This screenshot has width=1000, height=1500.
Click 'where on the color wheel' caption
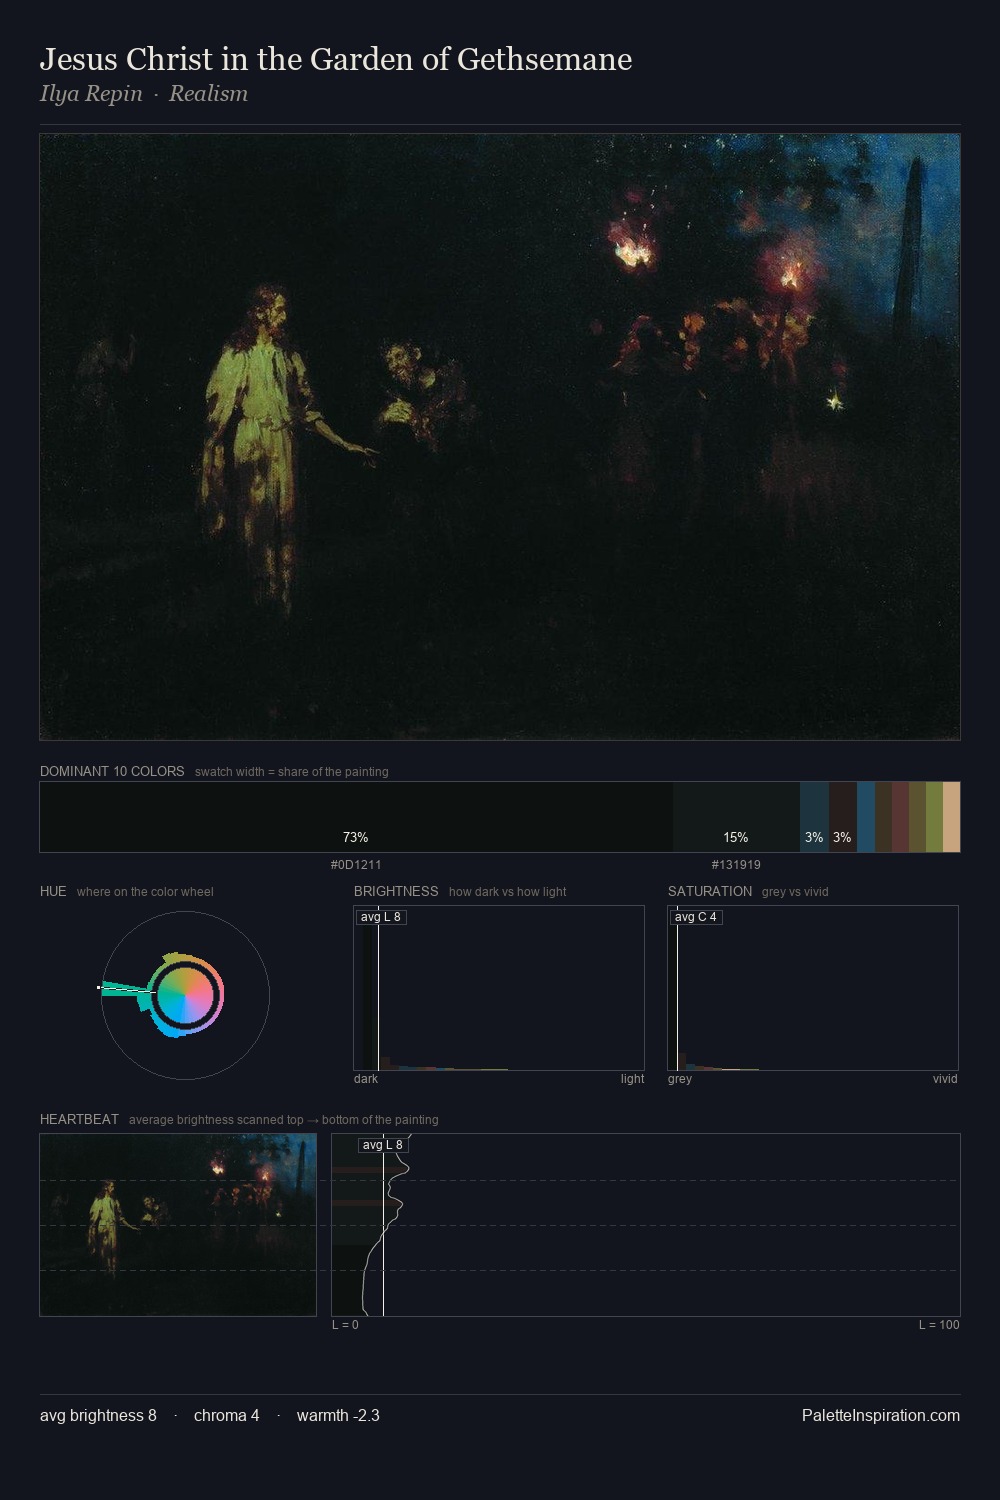145,892
